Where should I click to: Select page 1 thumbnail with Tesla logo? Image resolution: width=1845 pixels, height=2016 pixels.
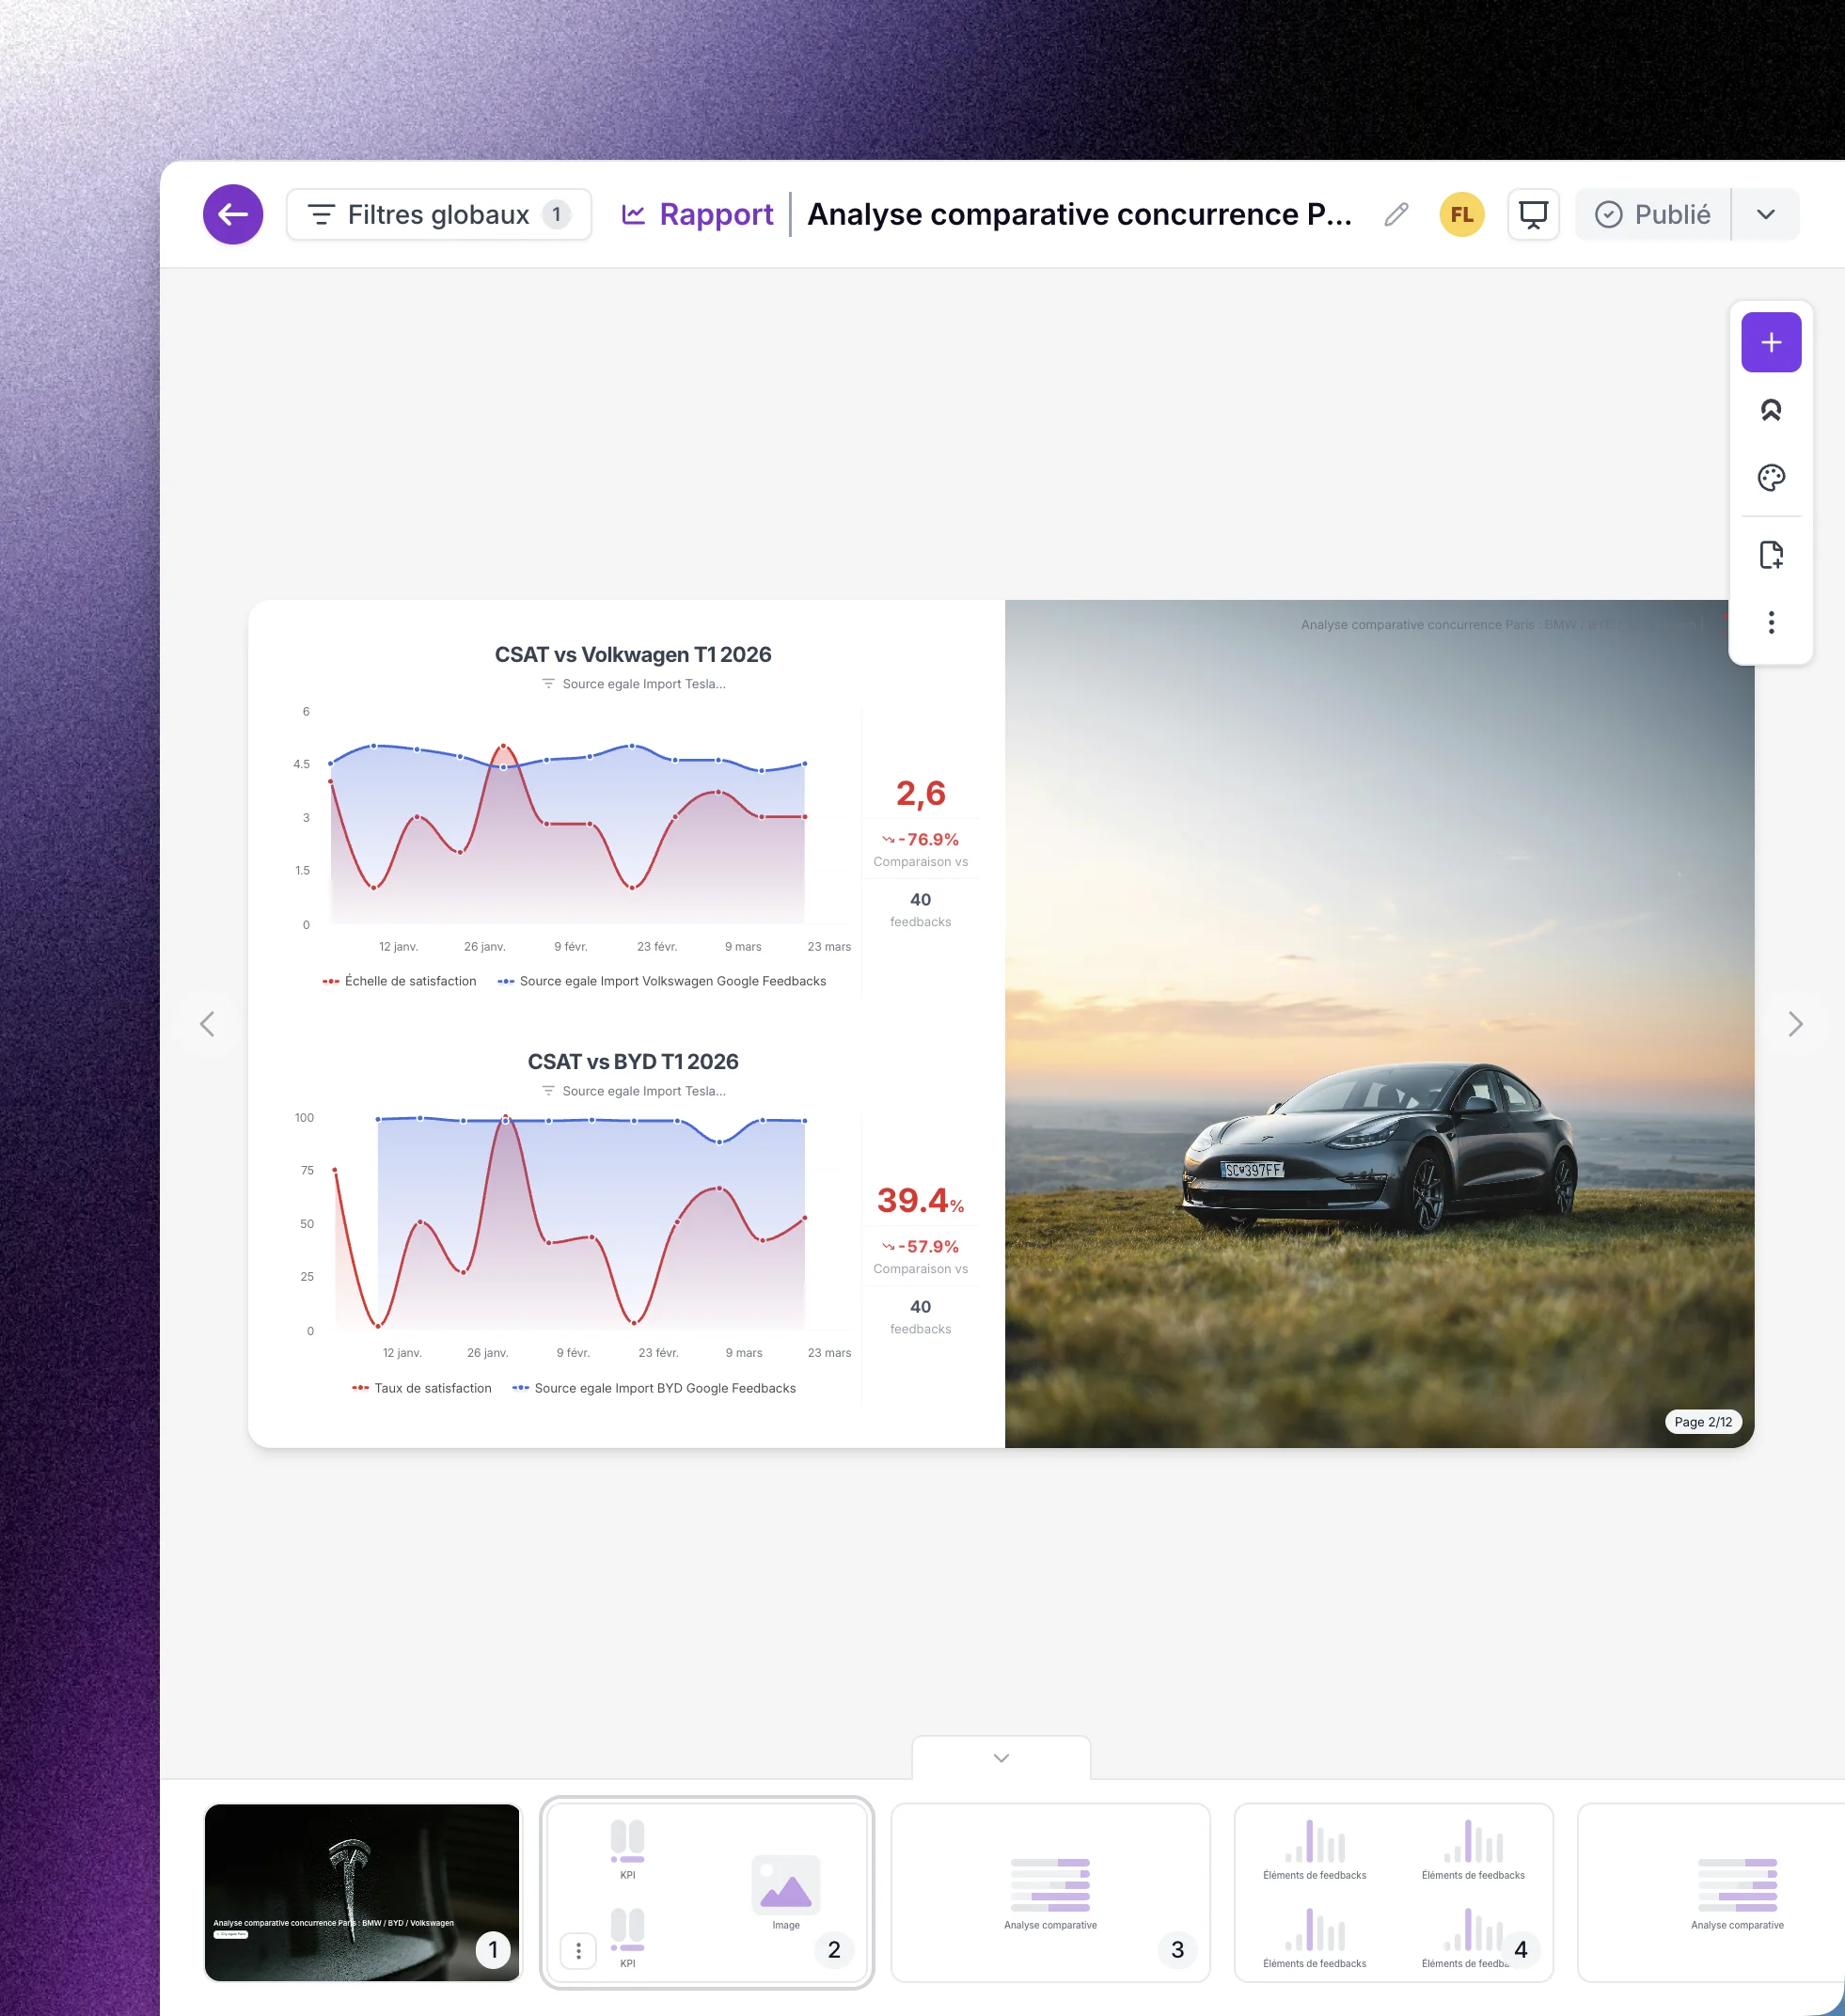362,1892
